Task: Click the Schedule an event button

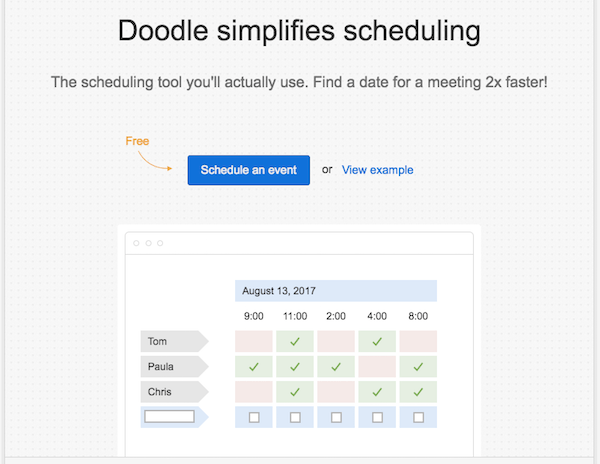Action: pyautogui.click(x=248, y=170)
